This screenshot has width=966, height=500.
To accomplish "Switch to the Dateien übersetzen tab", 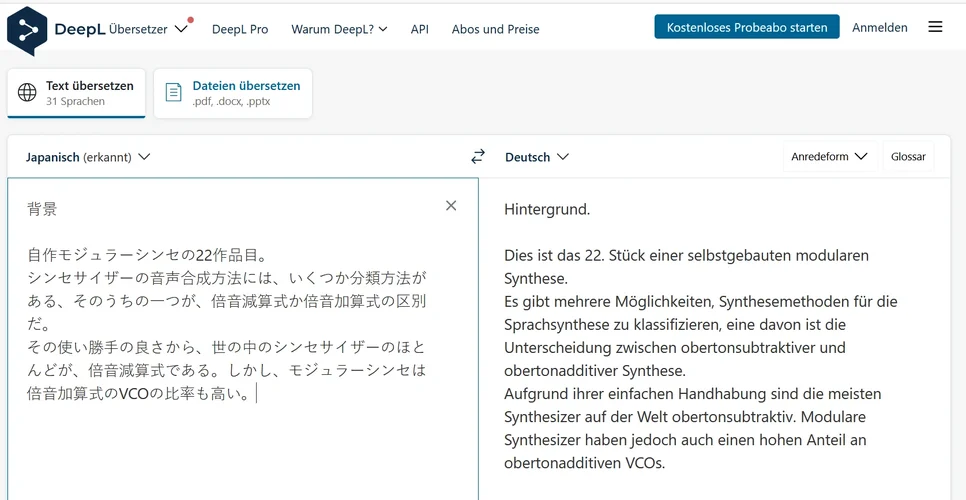I will coord(233,93).
